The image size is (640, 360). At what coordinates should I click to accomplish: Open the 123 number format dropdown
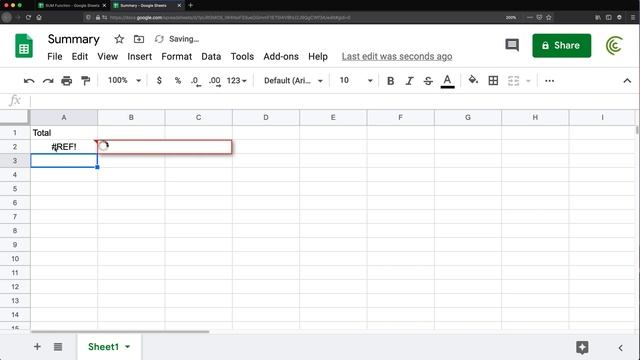(x=237, y=81)
